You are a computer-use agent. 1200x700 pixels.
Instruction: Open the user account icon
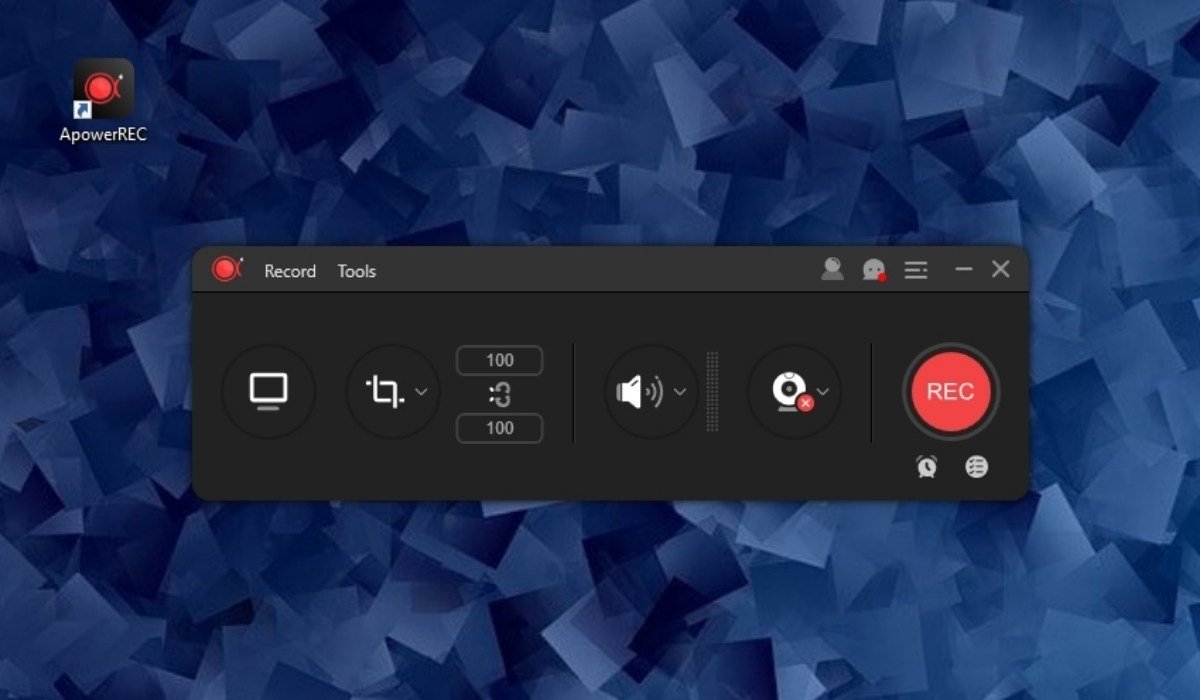(x=832, y=269)
